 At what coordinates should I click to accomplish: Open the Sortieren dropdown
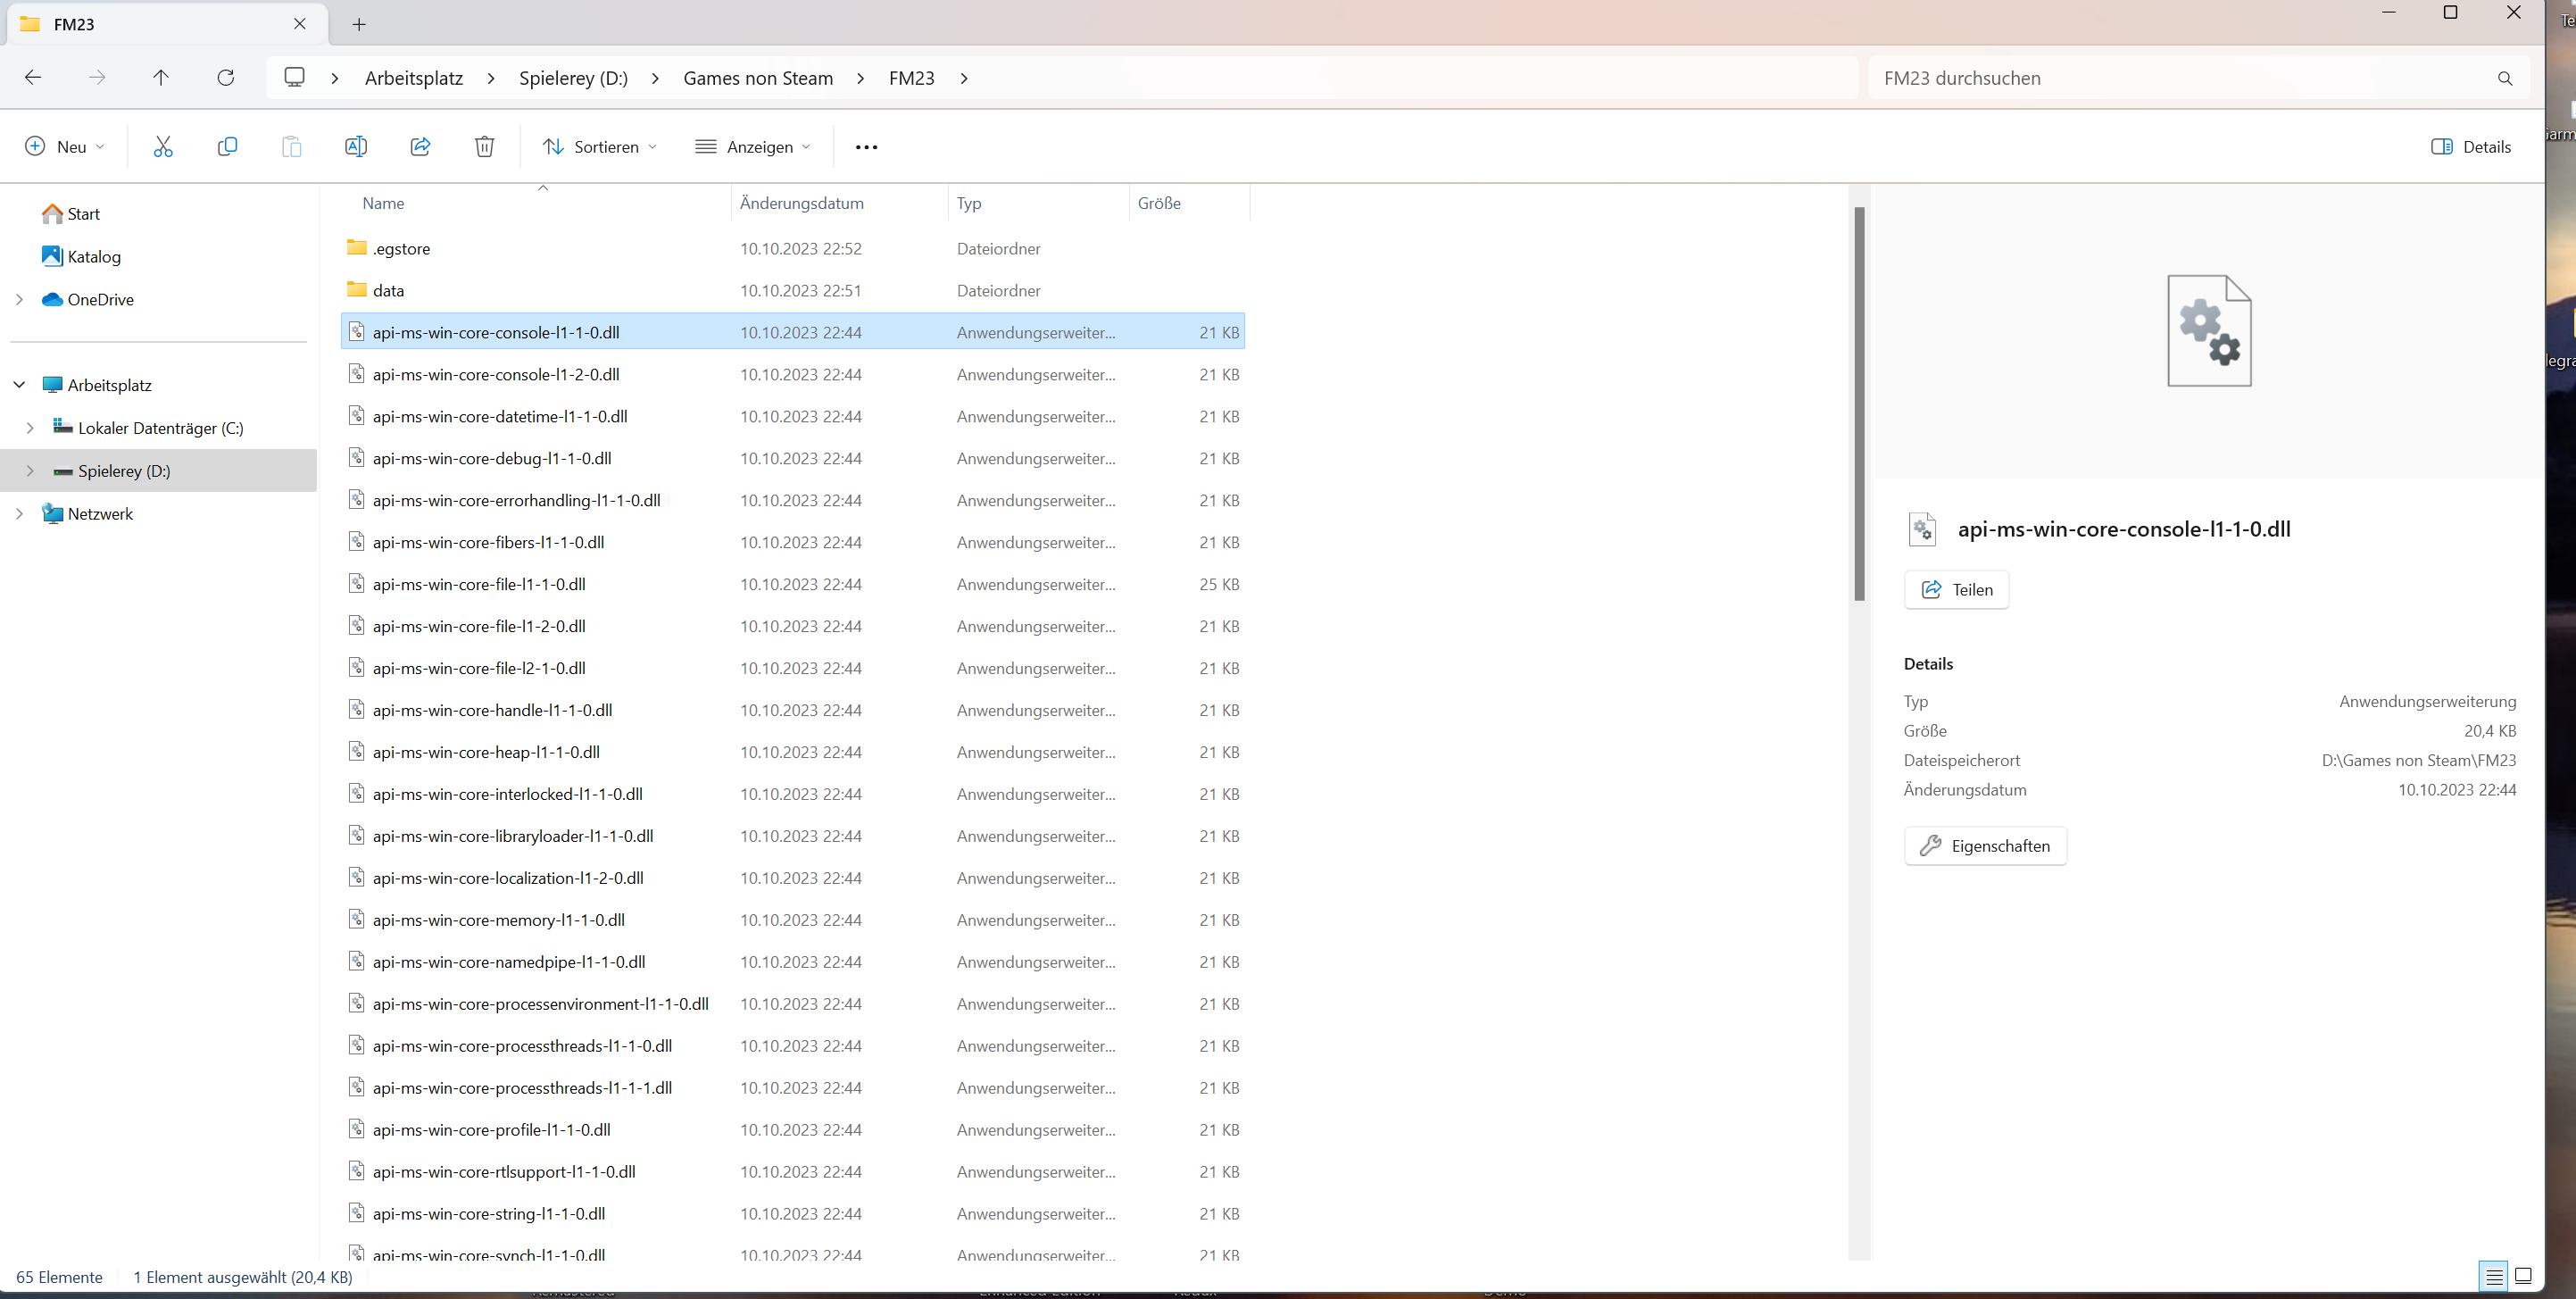pos(599,147)
